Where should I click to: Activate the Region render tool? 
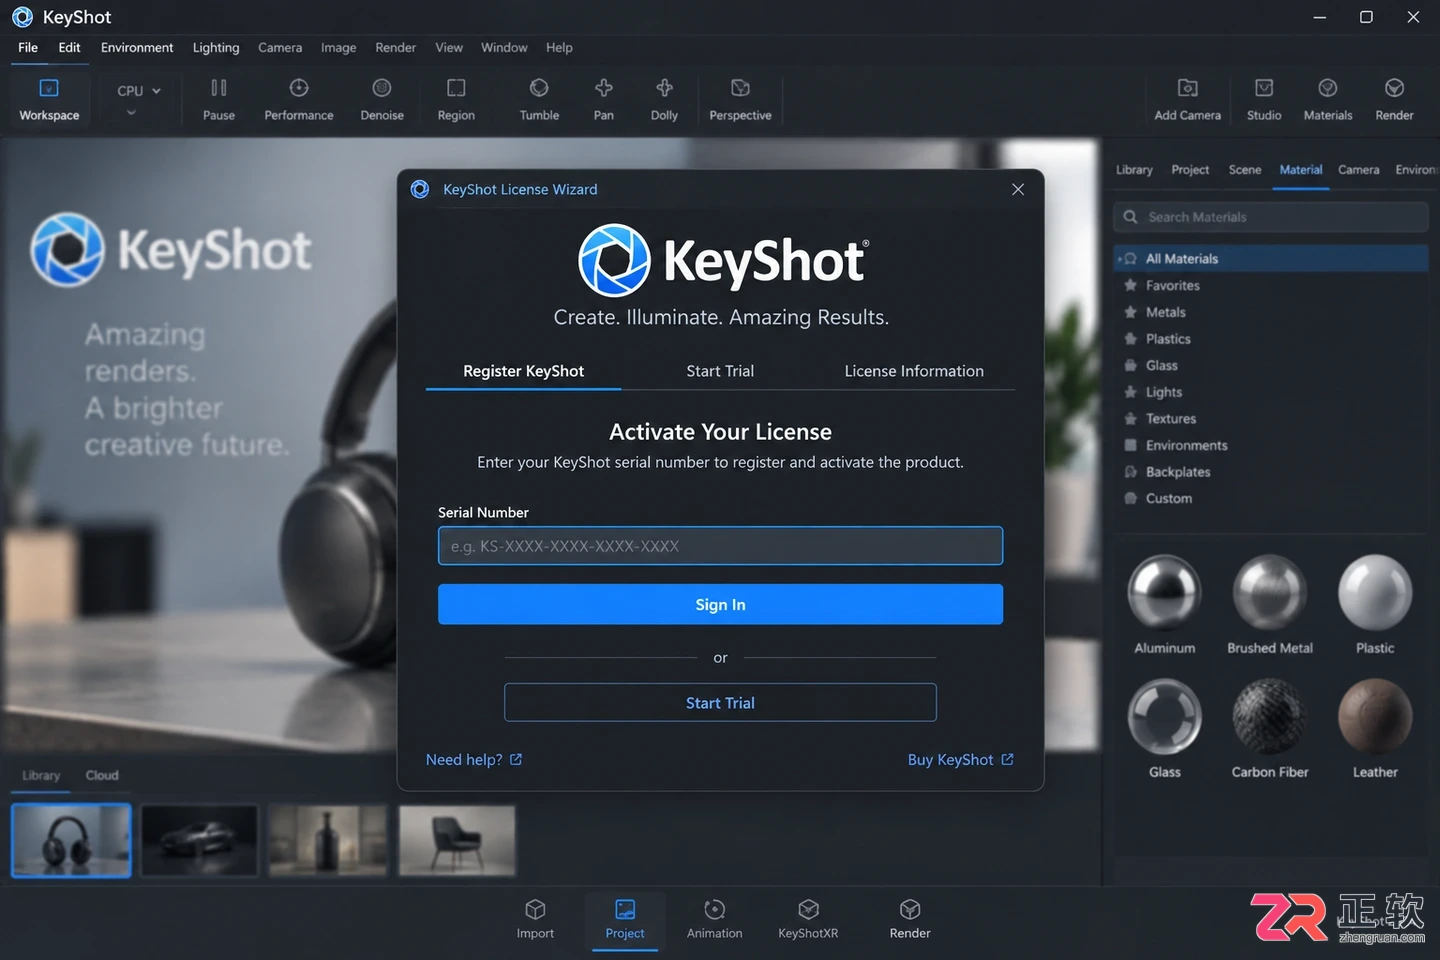point(456,89)
